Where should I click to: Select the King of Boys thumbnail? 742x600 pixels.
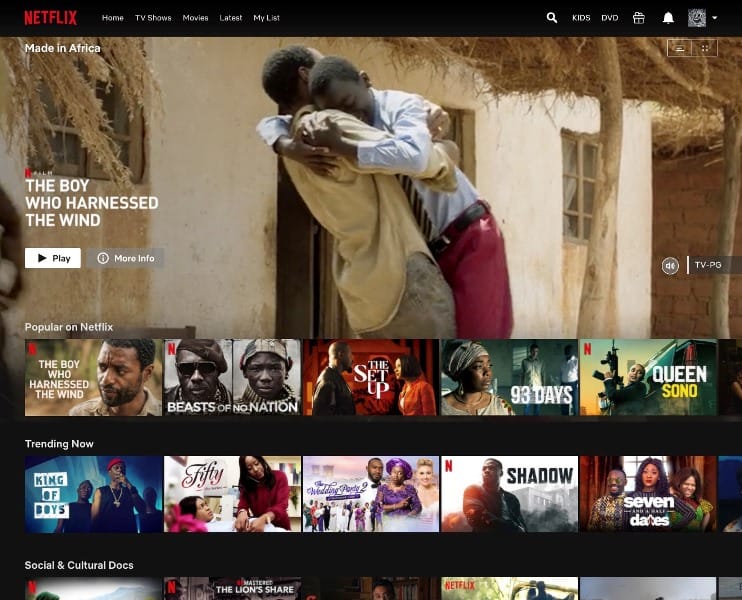(x=93, y=494)
